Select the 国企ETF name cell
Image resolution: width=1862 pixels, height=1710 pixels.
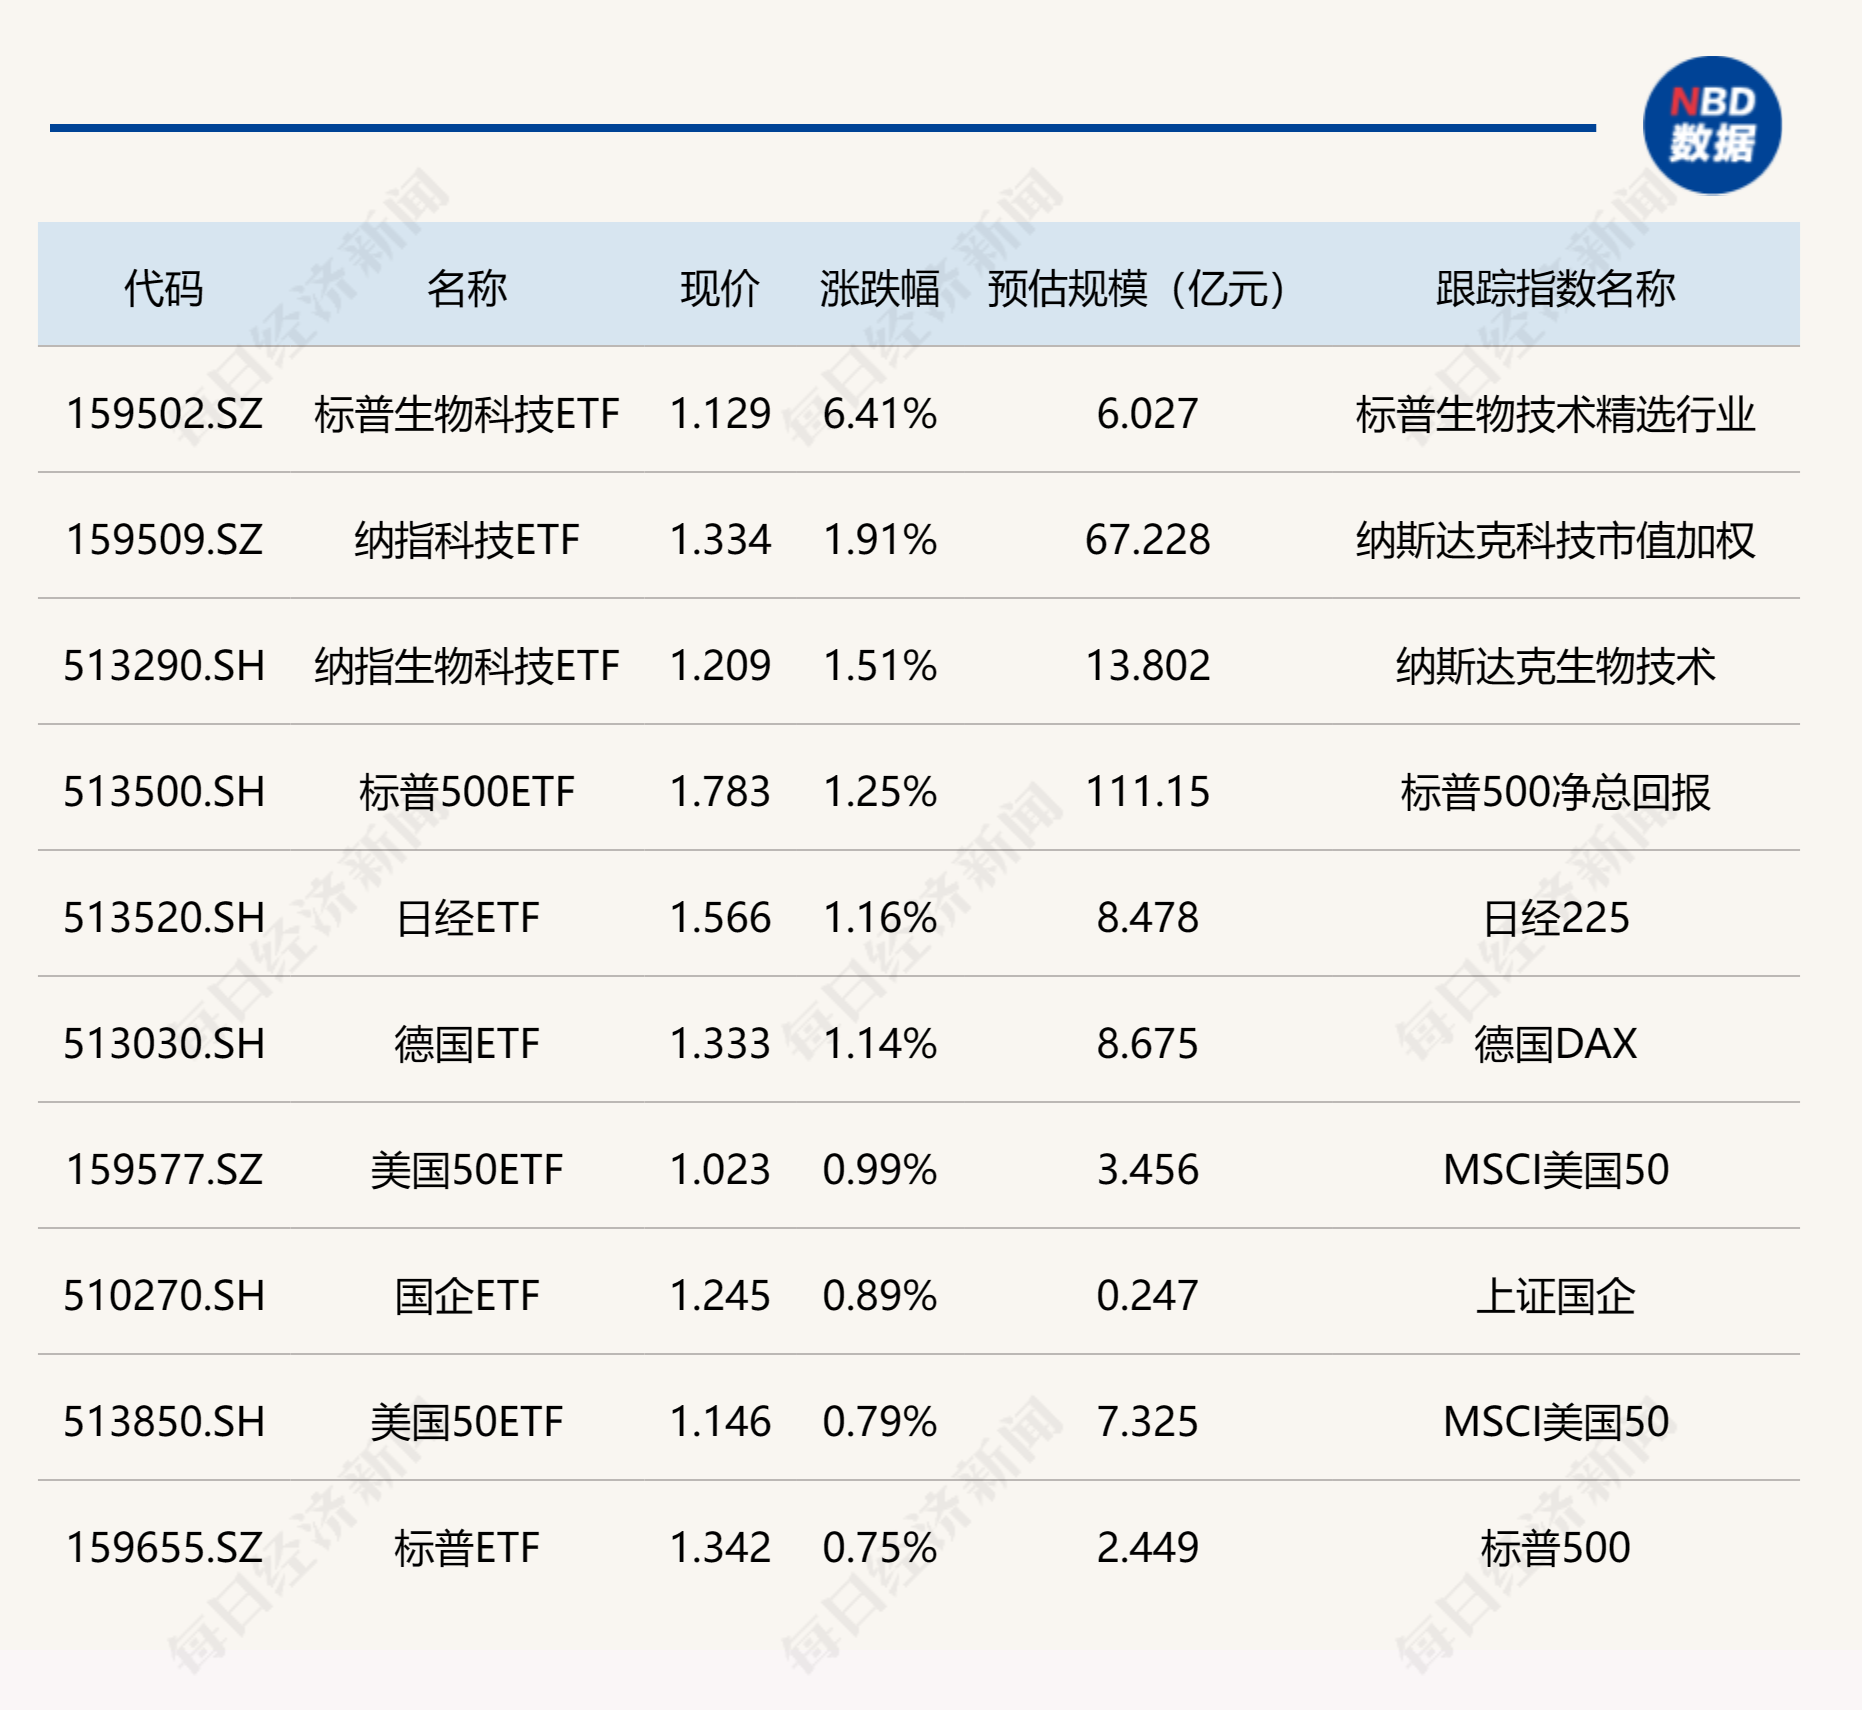[x=467, y=1296]
